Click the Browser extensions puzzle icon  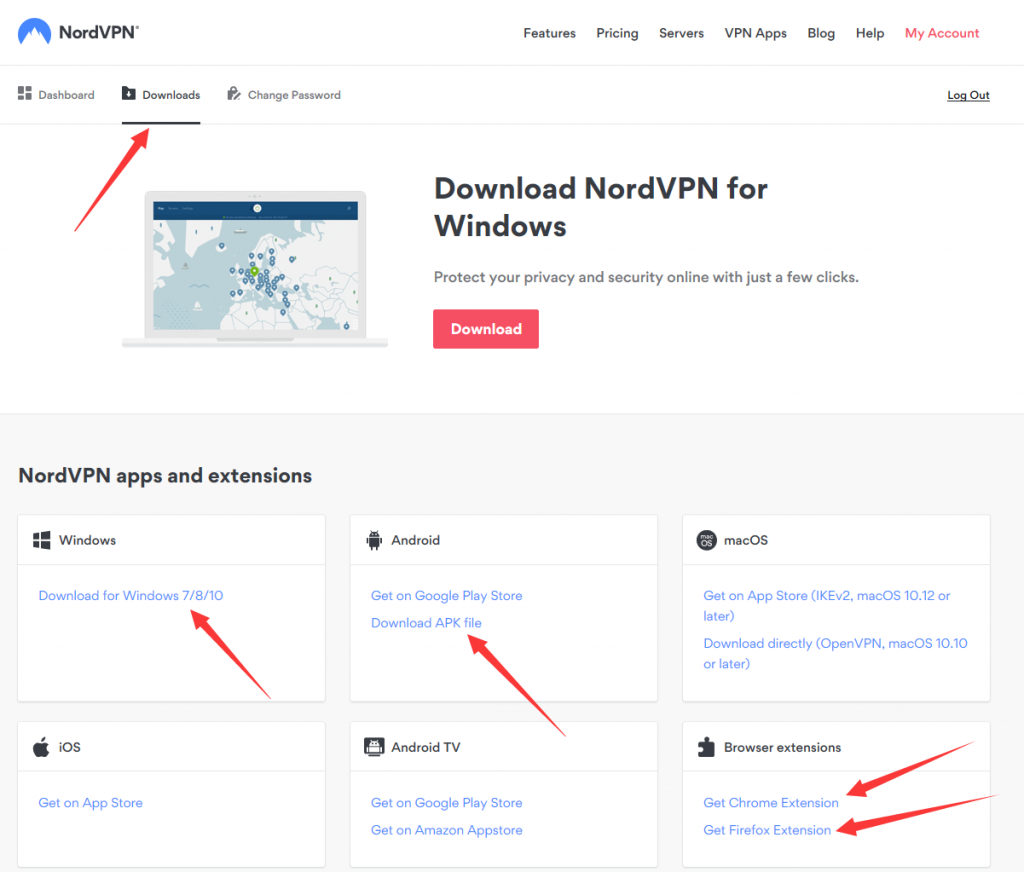coord(707,747)
